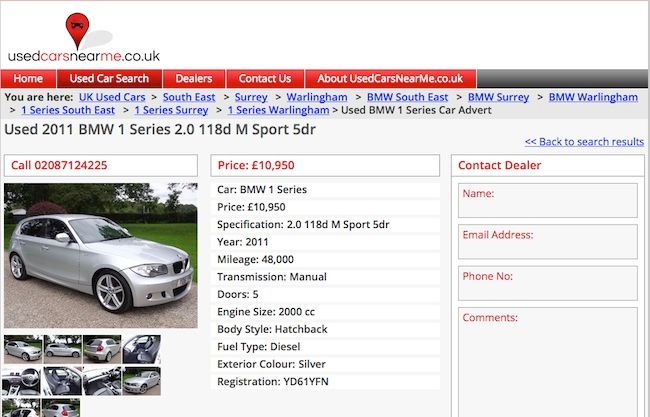This screenshot has width=650, height=417.
Task: Open the Home menu item
Action: pos(28,78)
